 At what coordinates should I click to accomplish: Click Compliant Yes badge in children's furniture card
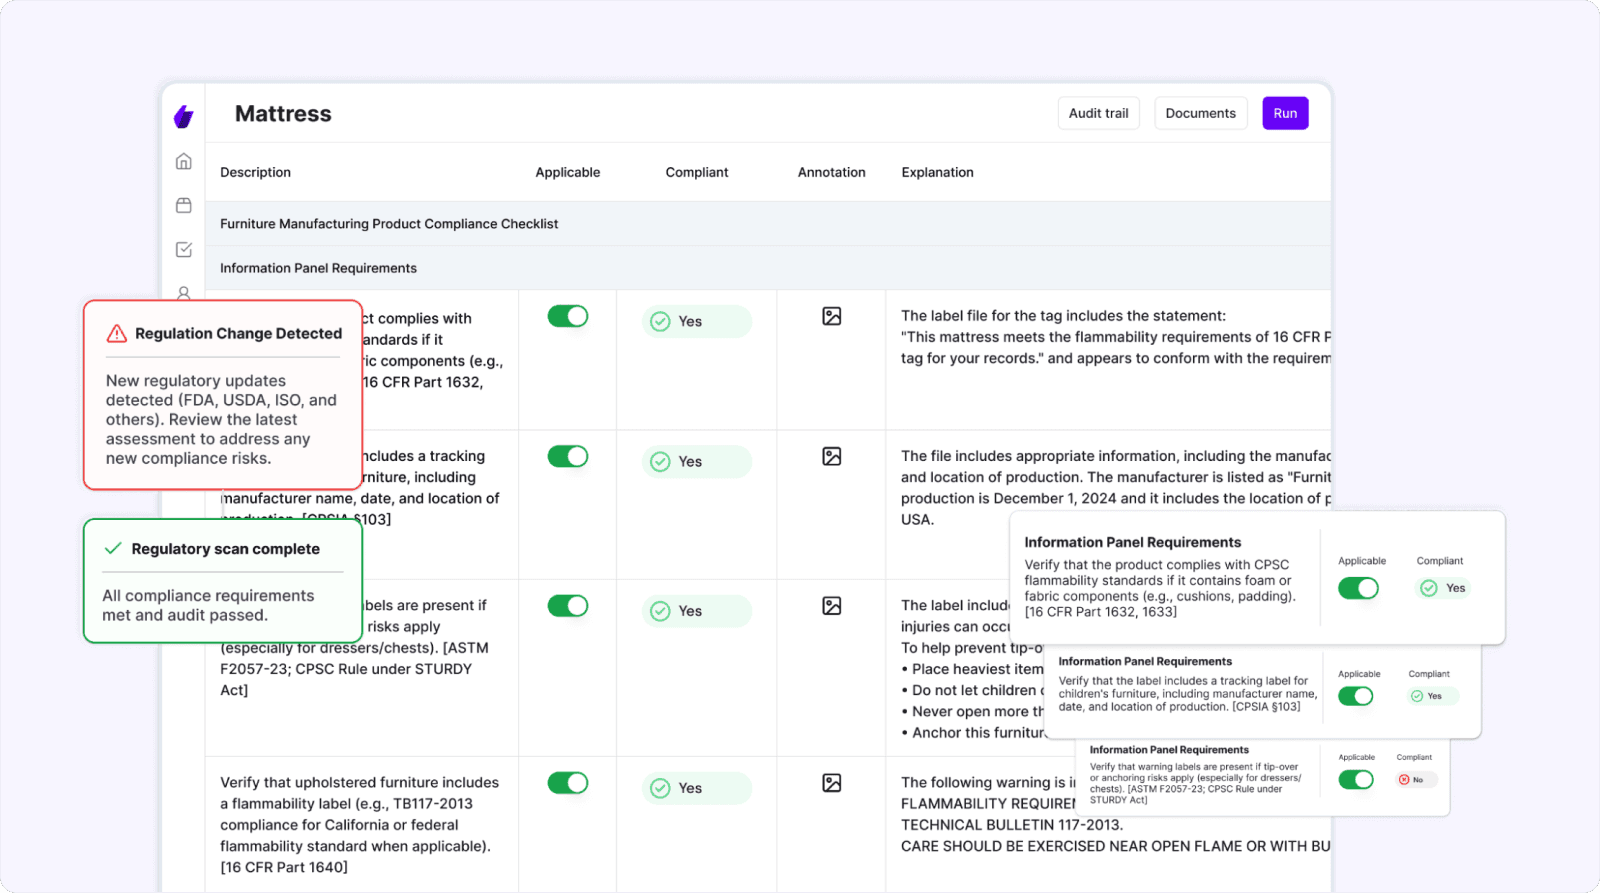click(x=1432, y=696)
